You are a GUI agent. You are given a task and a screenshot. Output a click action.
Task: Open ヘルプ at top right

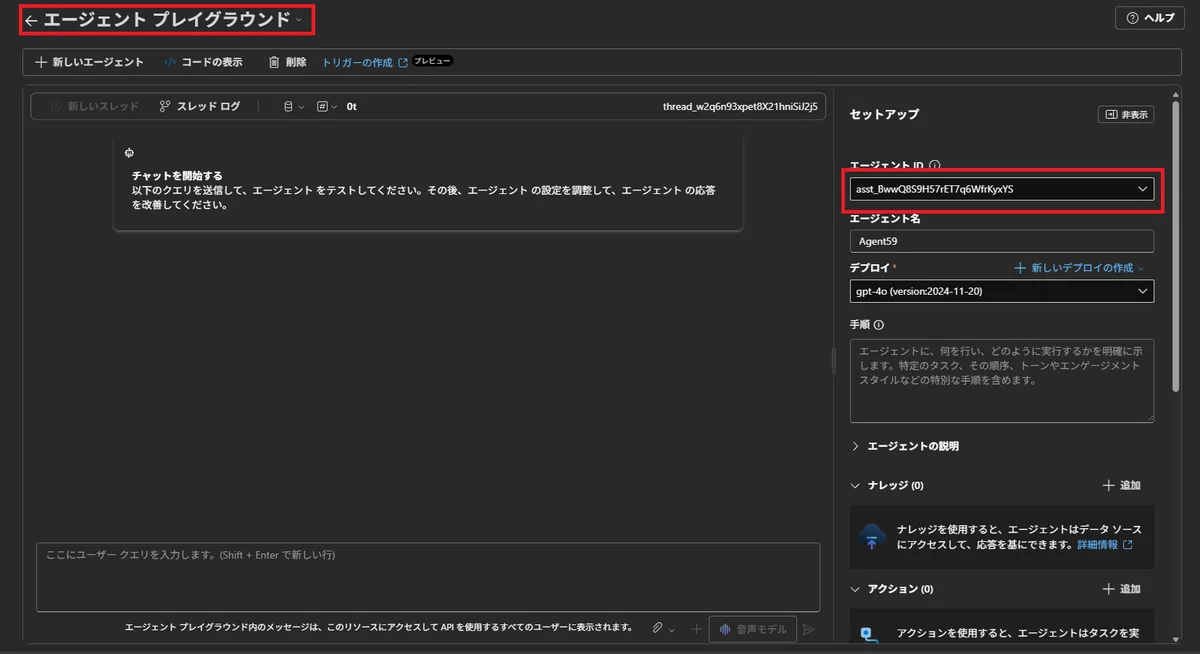coord(1150,18)
